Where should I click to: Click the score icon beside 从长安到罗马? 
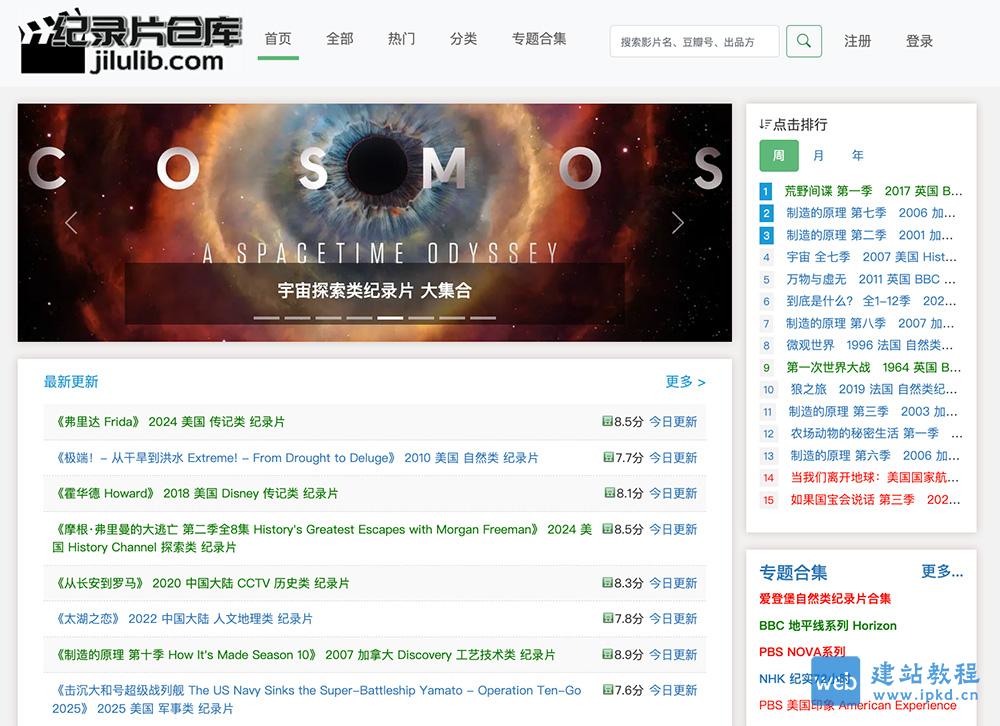coord(608,582)
